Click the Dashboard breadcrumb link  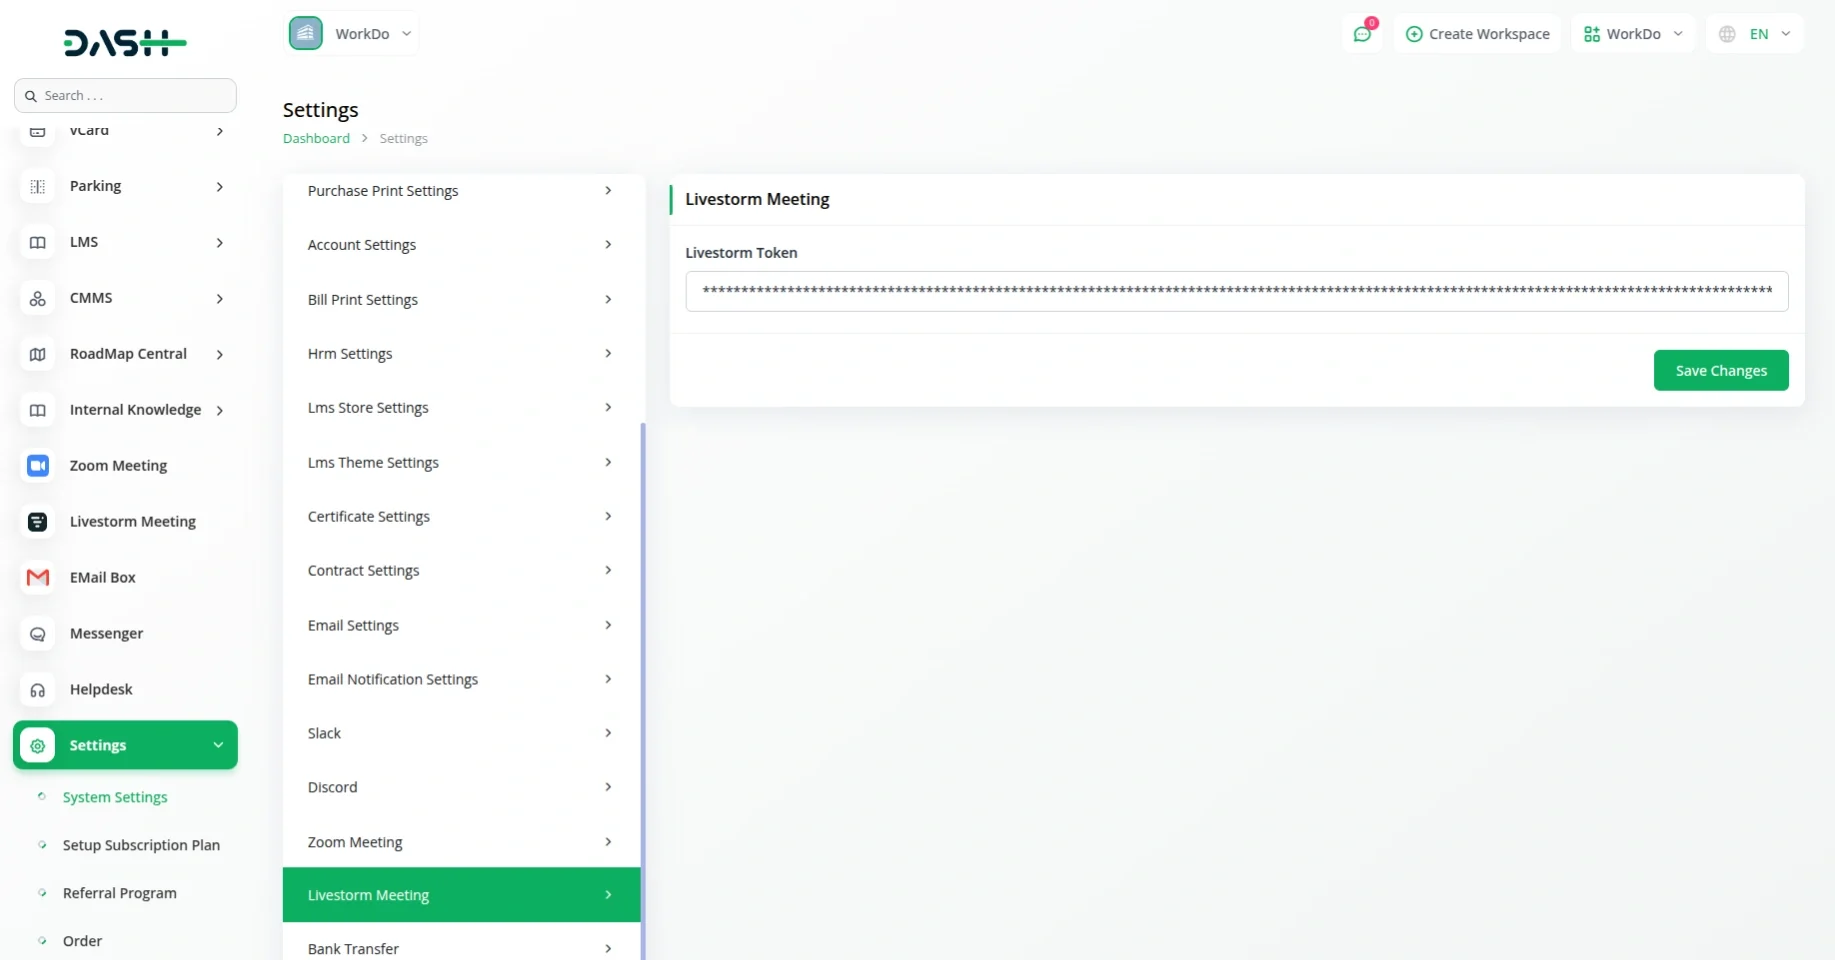316,138
